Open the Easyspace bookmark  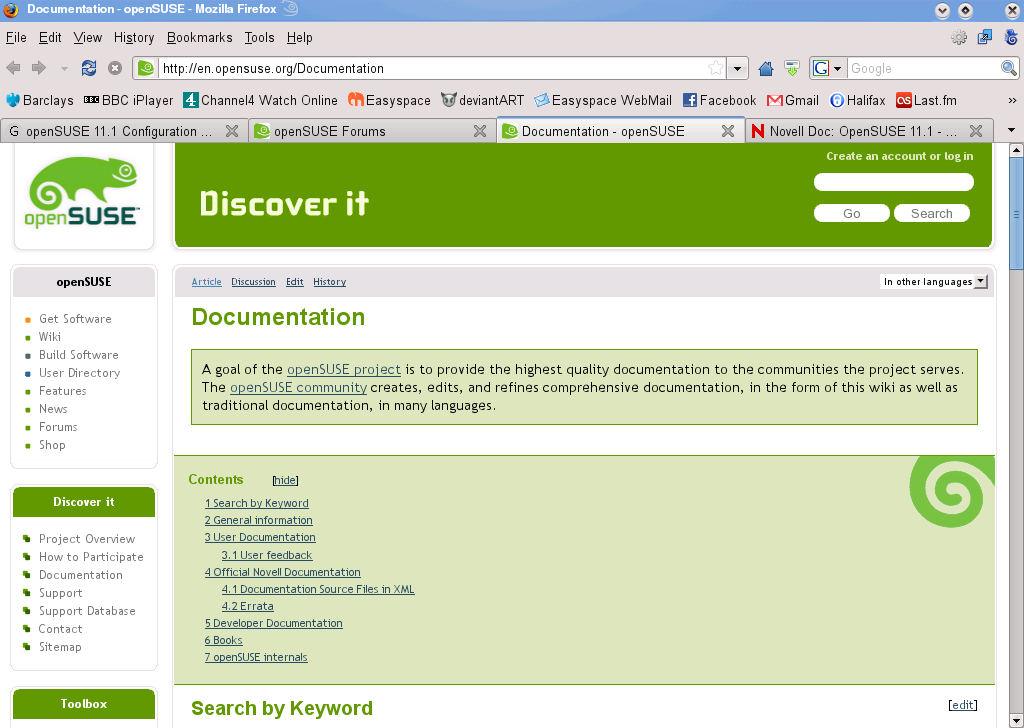pos(389,100)
